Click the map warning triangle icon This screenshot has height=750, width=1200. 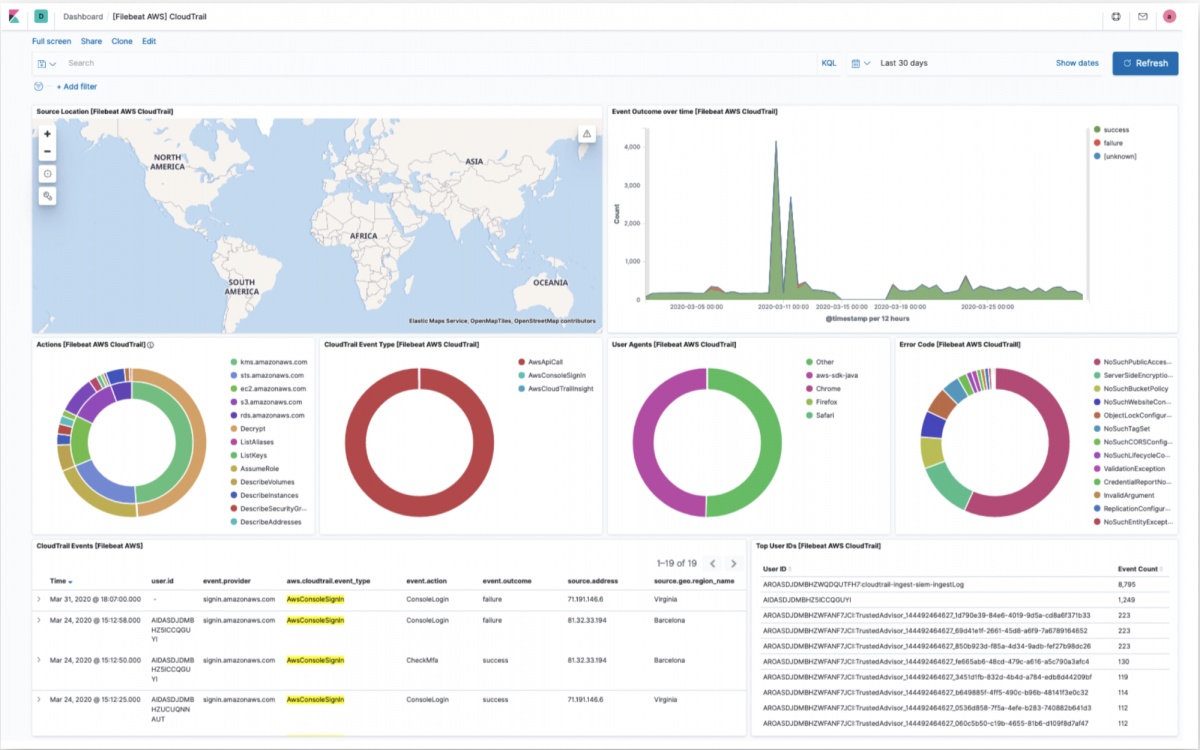pyautogui.click(x=587, y=134)
